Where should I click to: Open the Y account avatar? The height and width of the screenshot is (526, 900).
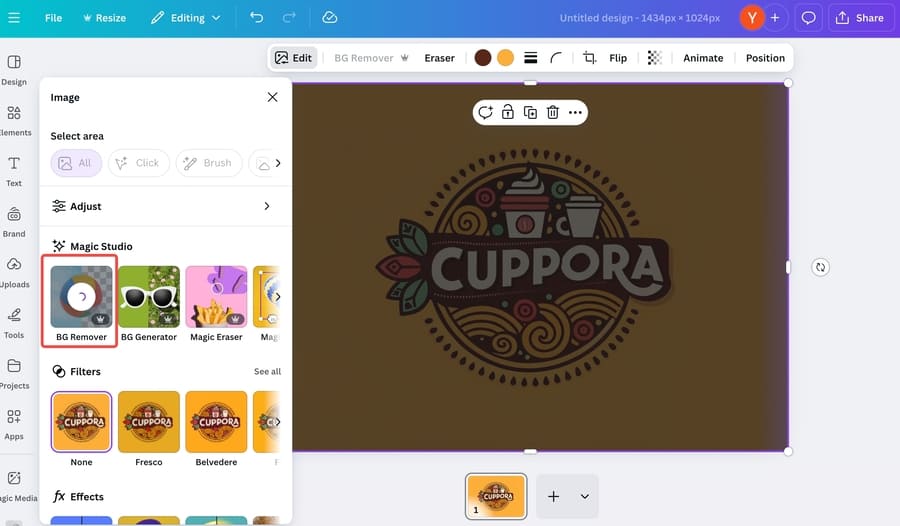tap(751, 18)
